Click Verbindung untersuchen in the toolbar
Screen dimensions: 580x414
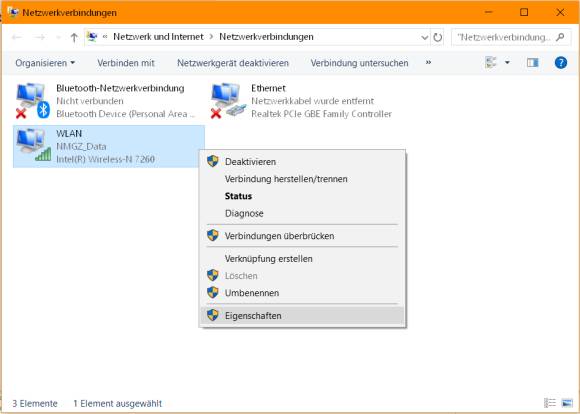click(359, 63)
